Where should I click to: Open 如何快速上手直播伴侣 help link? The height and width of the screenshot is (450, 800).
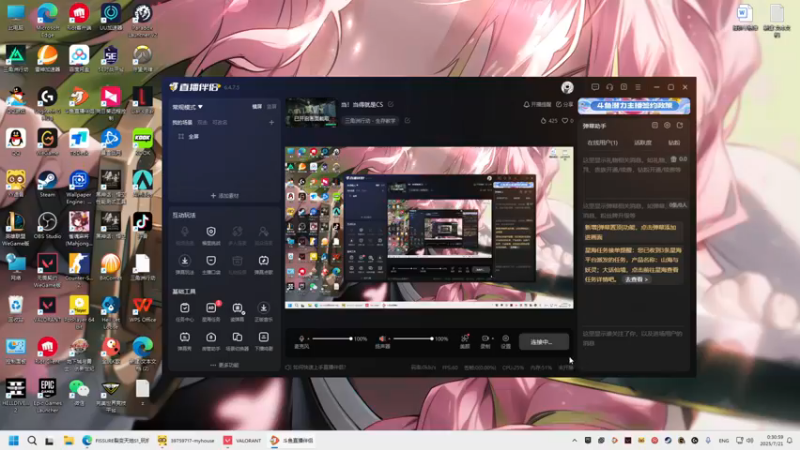[316, 367]
